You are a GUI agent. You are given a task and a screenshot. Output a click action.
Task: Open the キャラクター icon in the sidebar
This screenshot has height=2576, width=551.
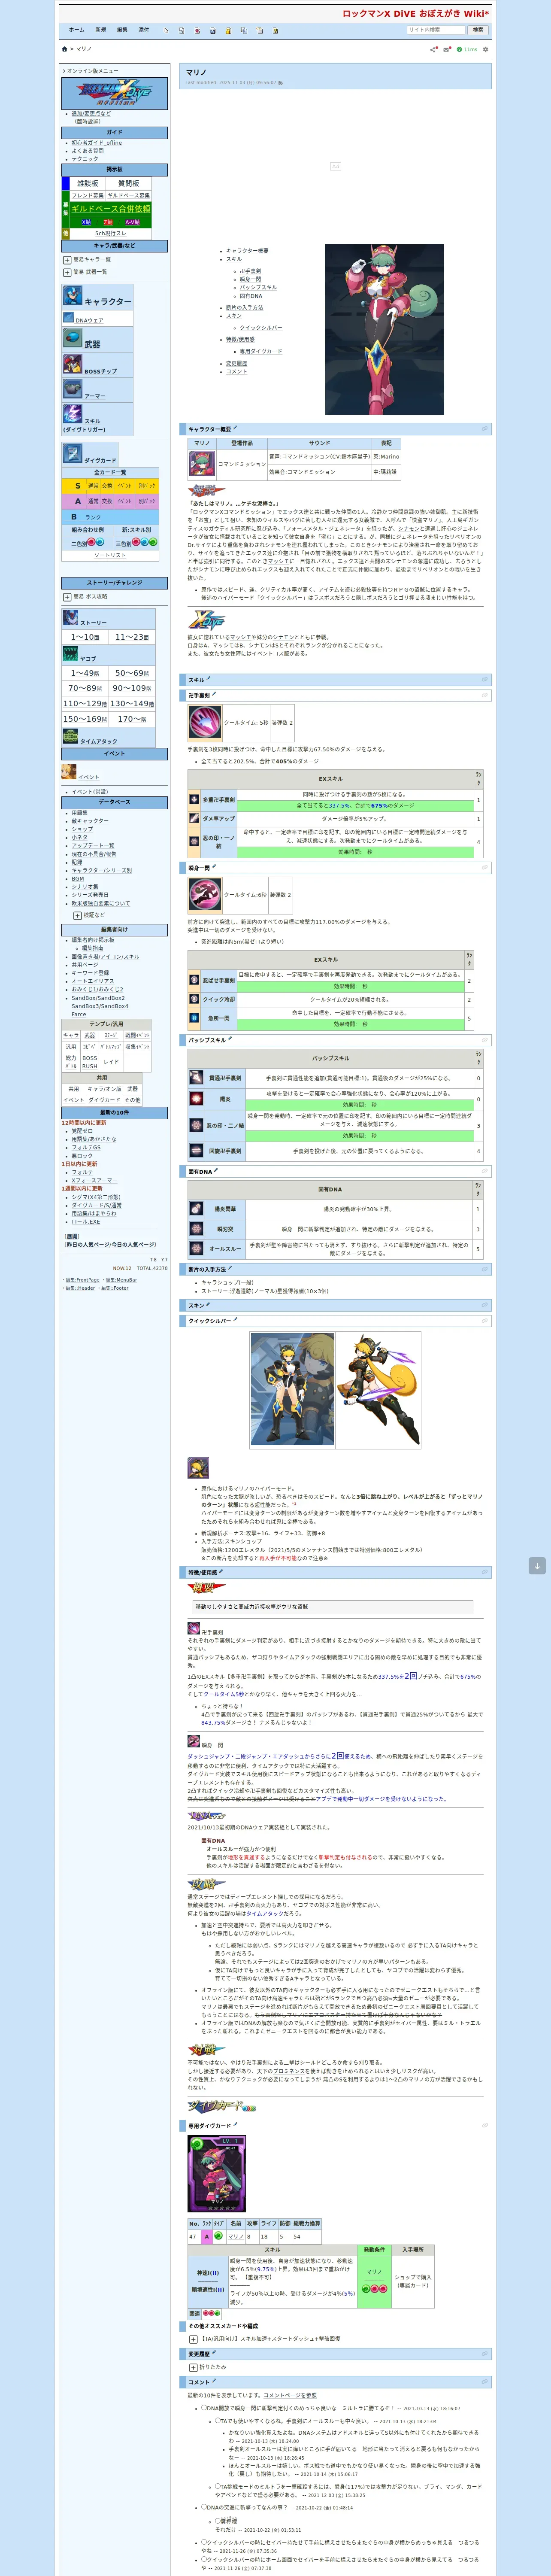click(x=72, y=295)
